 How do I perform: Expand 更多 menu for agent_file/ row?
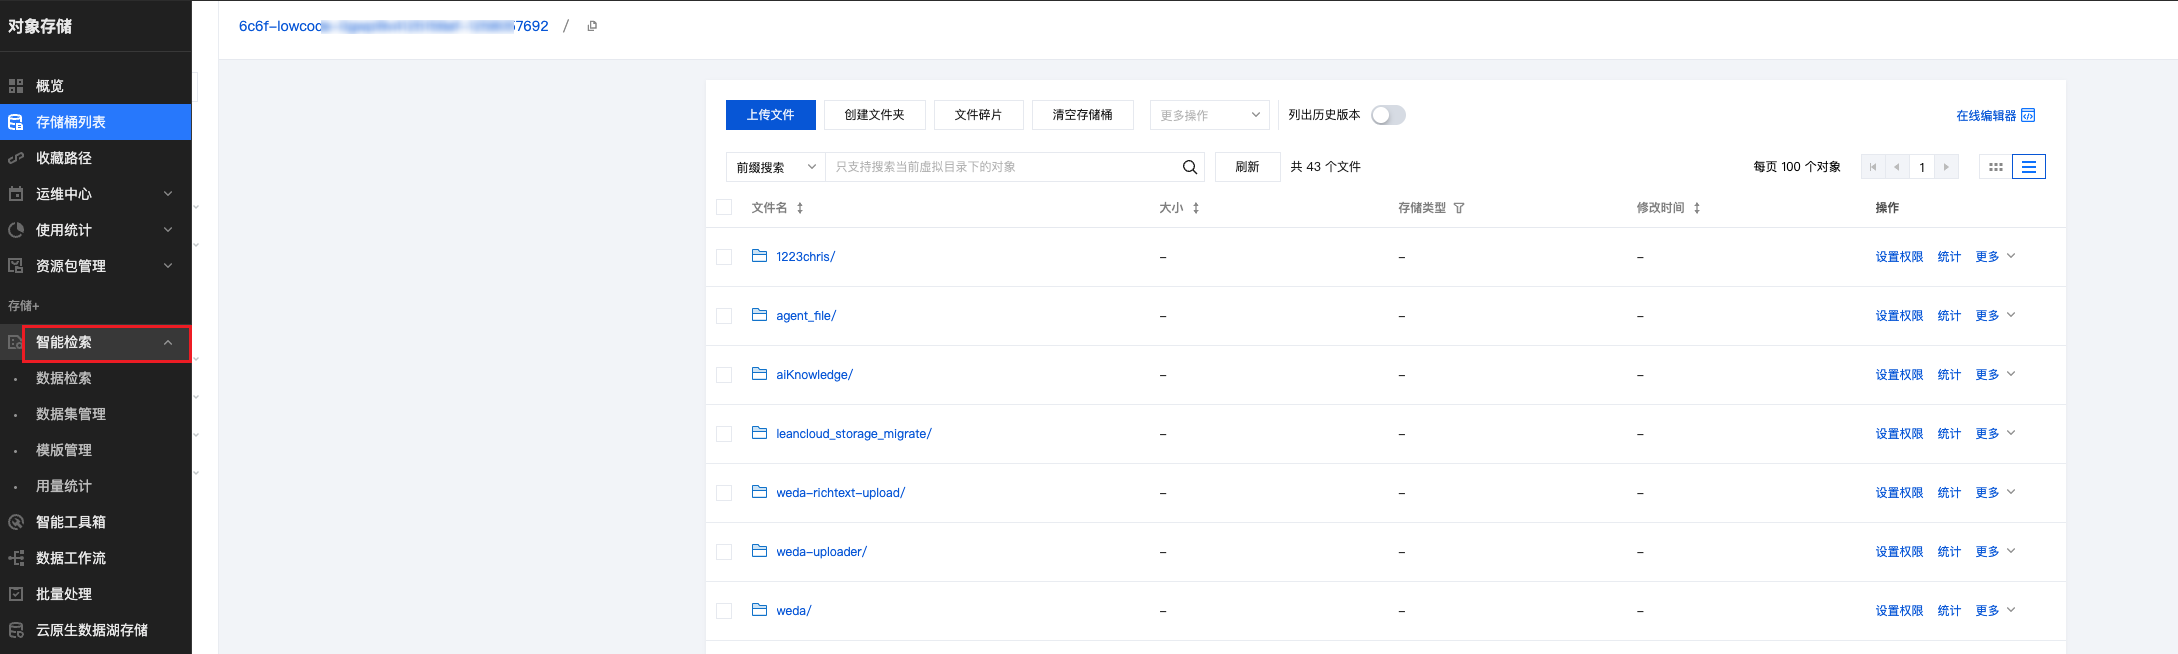(1995, 316)
